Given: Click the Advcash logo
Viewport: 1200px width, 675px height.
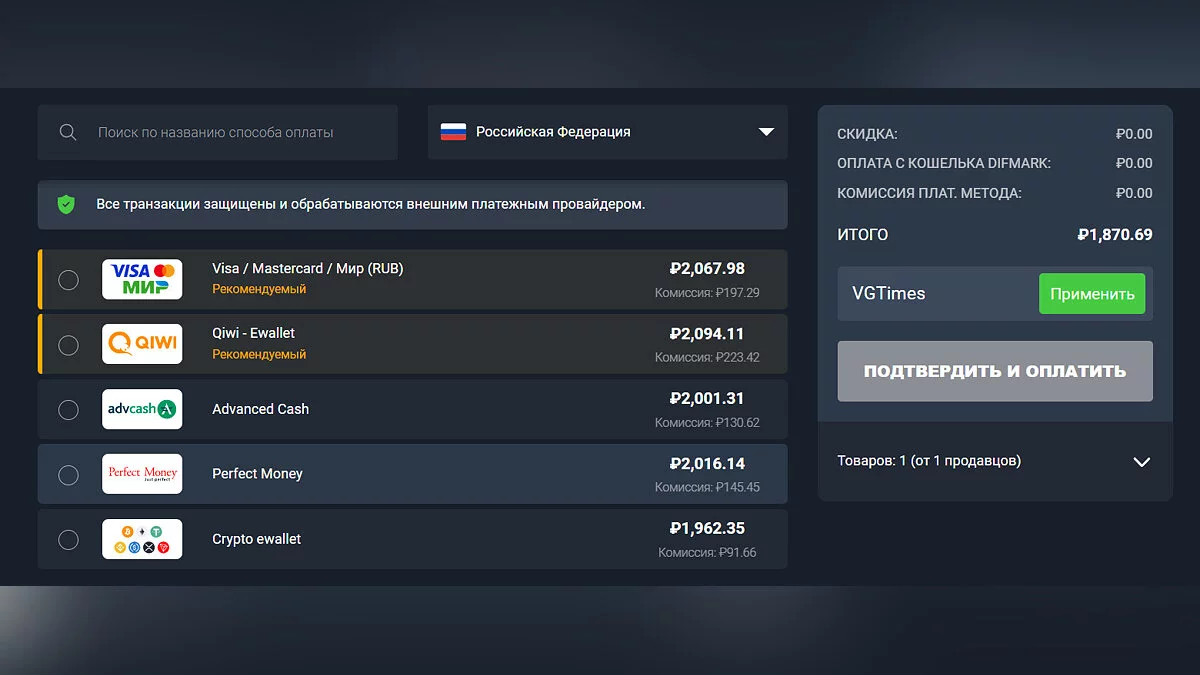Looking at the screenshot, I should [x=142, y=409].
